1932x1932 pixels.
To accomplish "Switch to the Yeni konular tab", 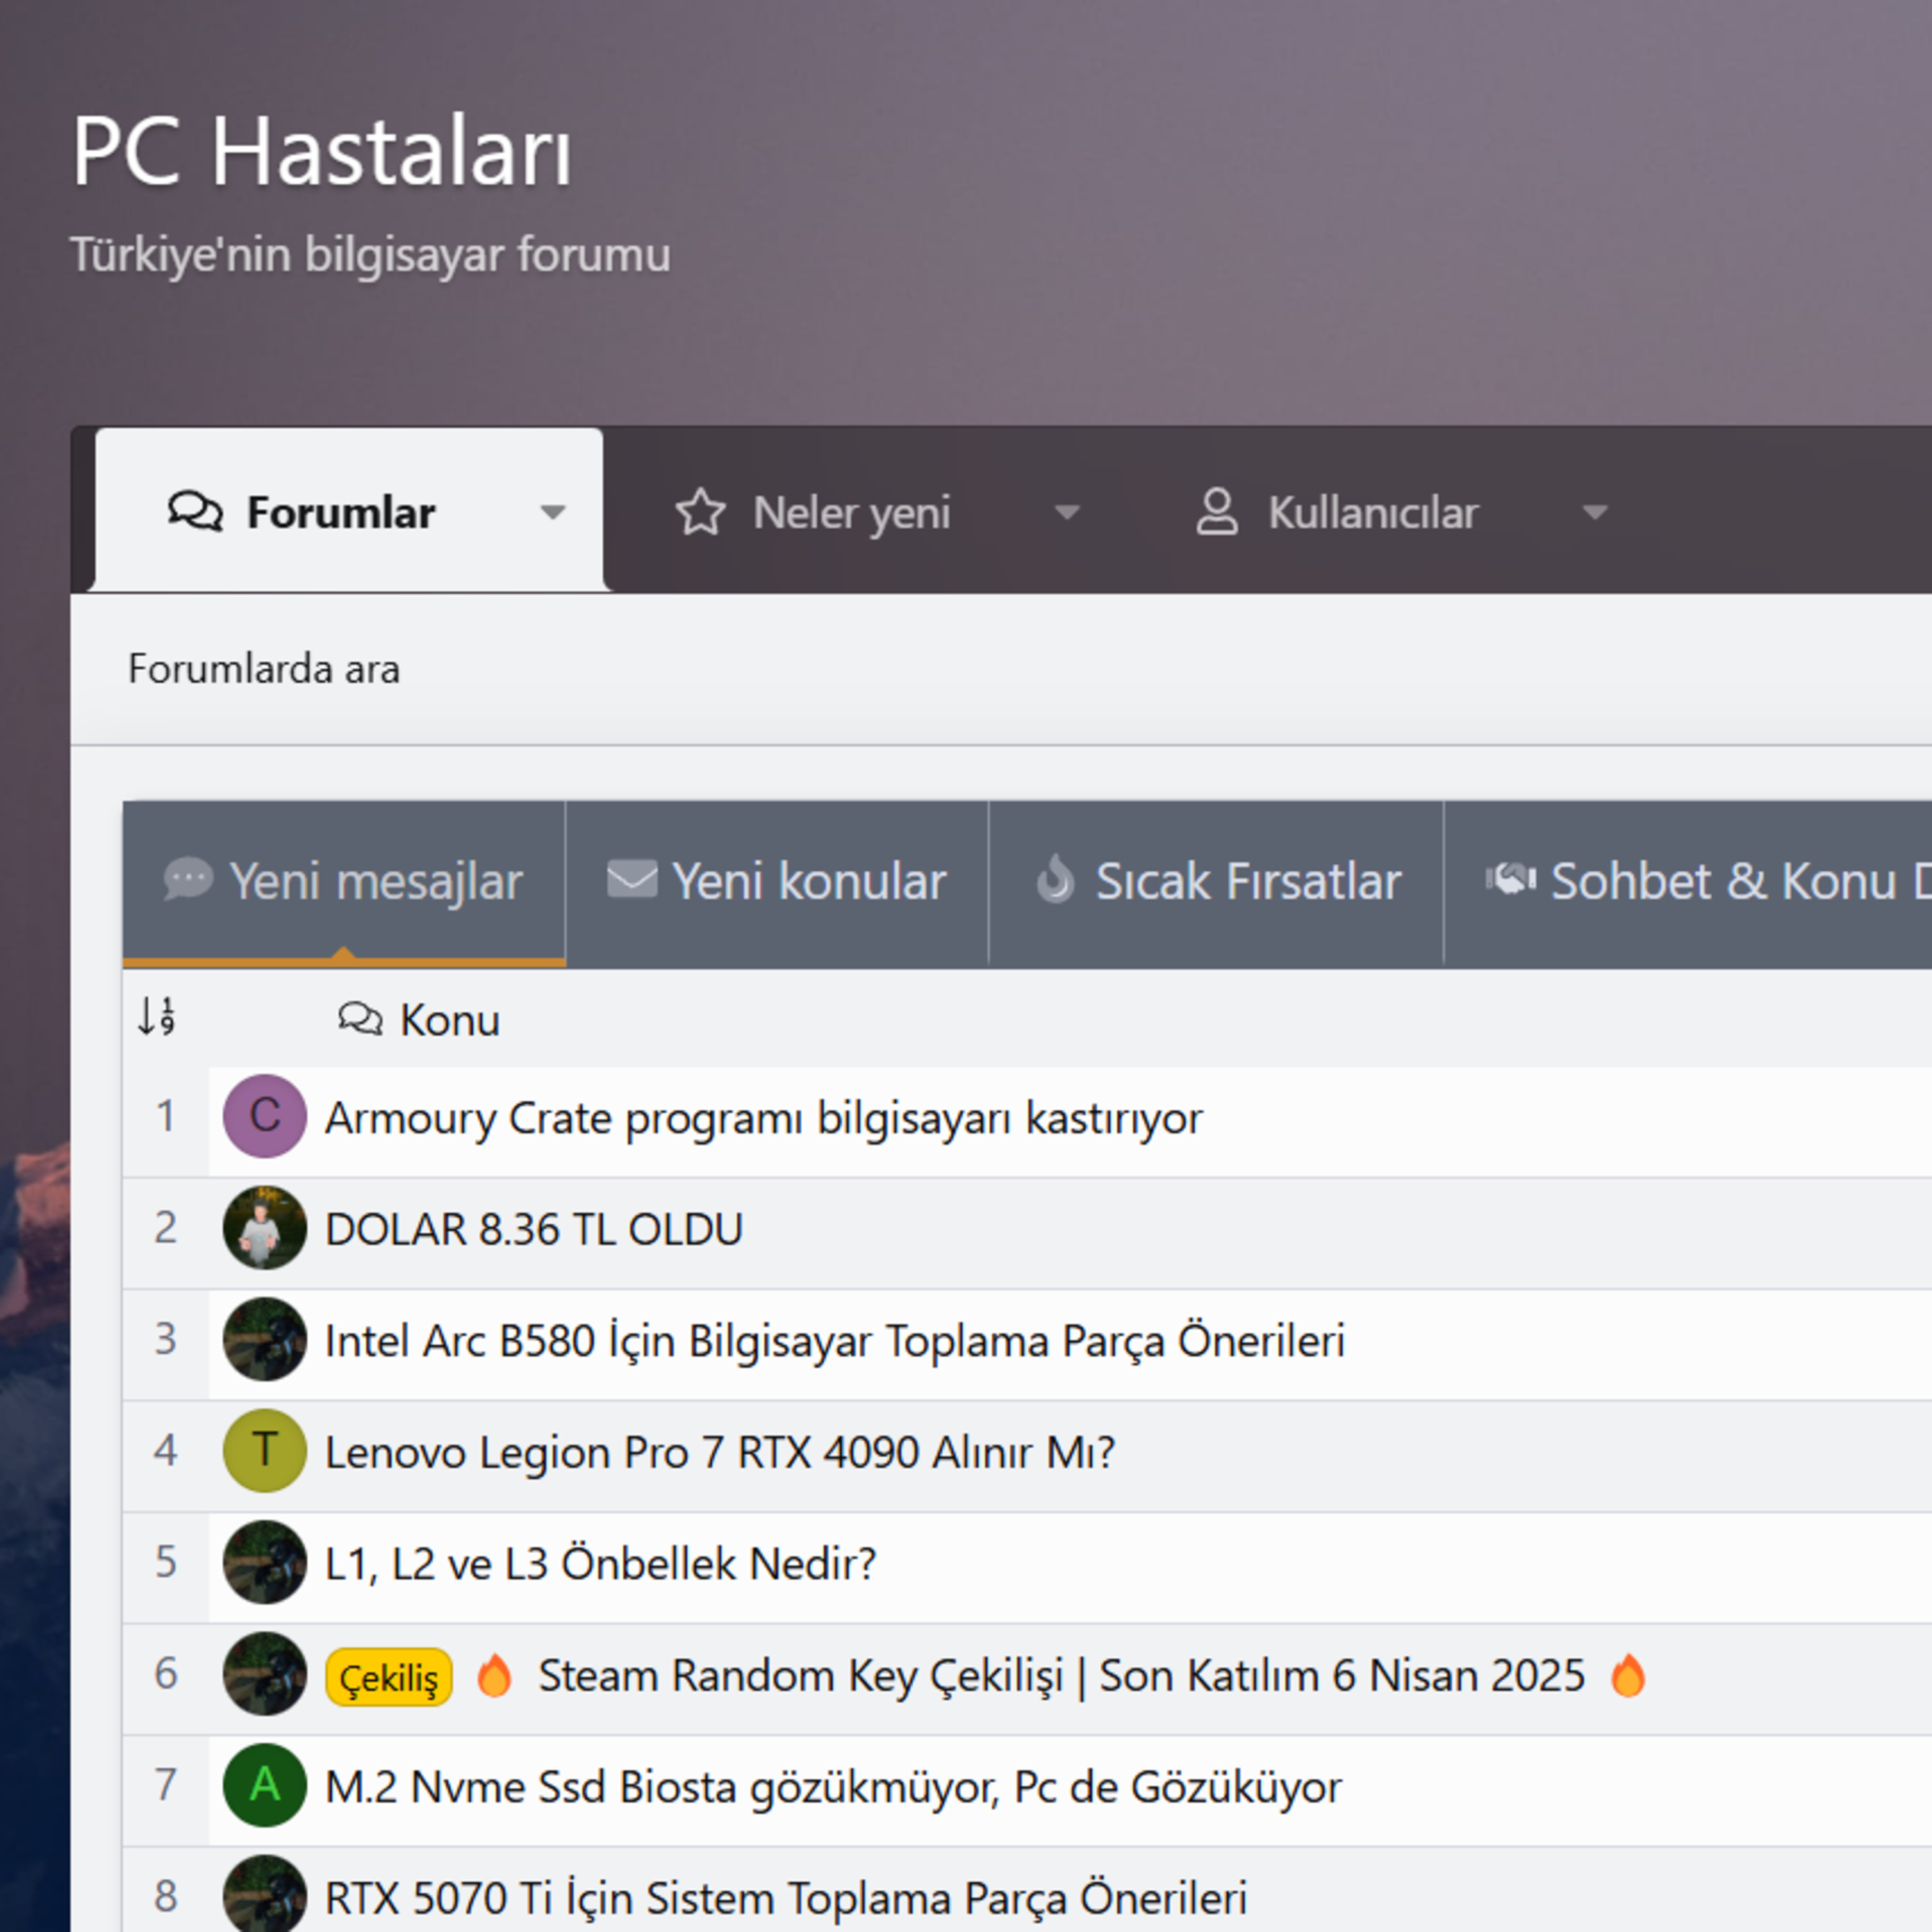I will pyautogui.click(x=777, y=882).
